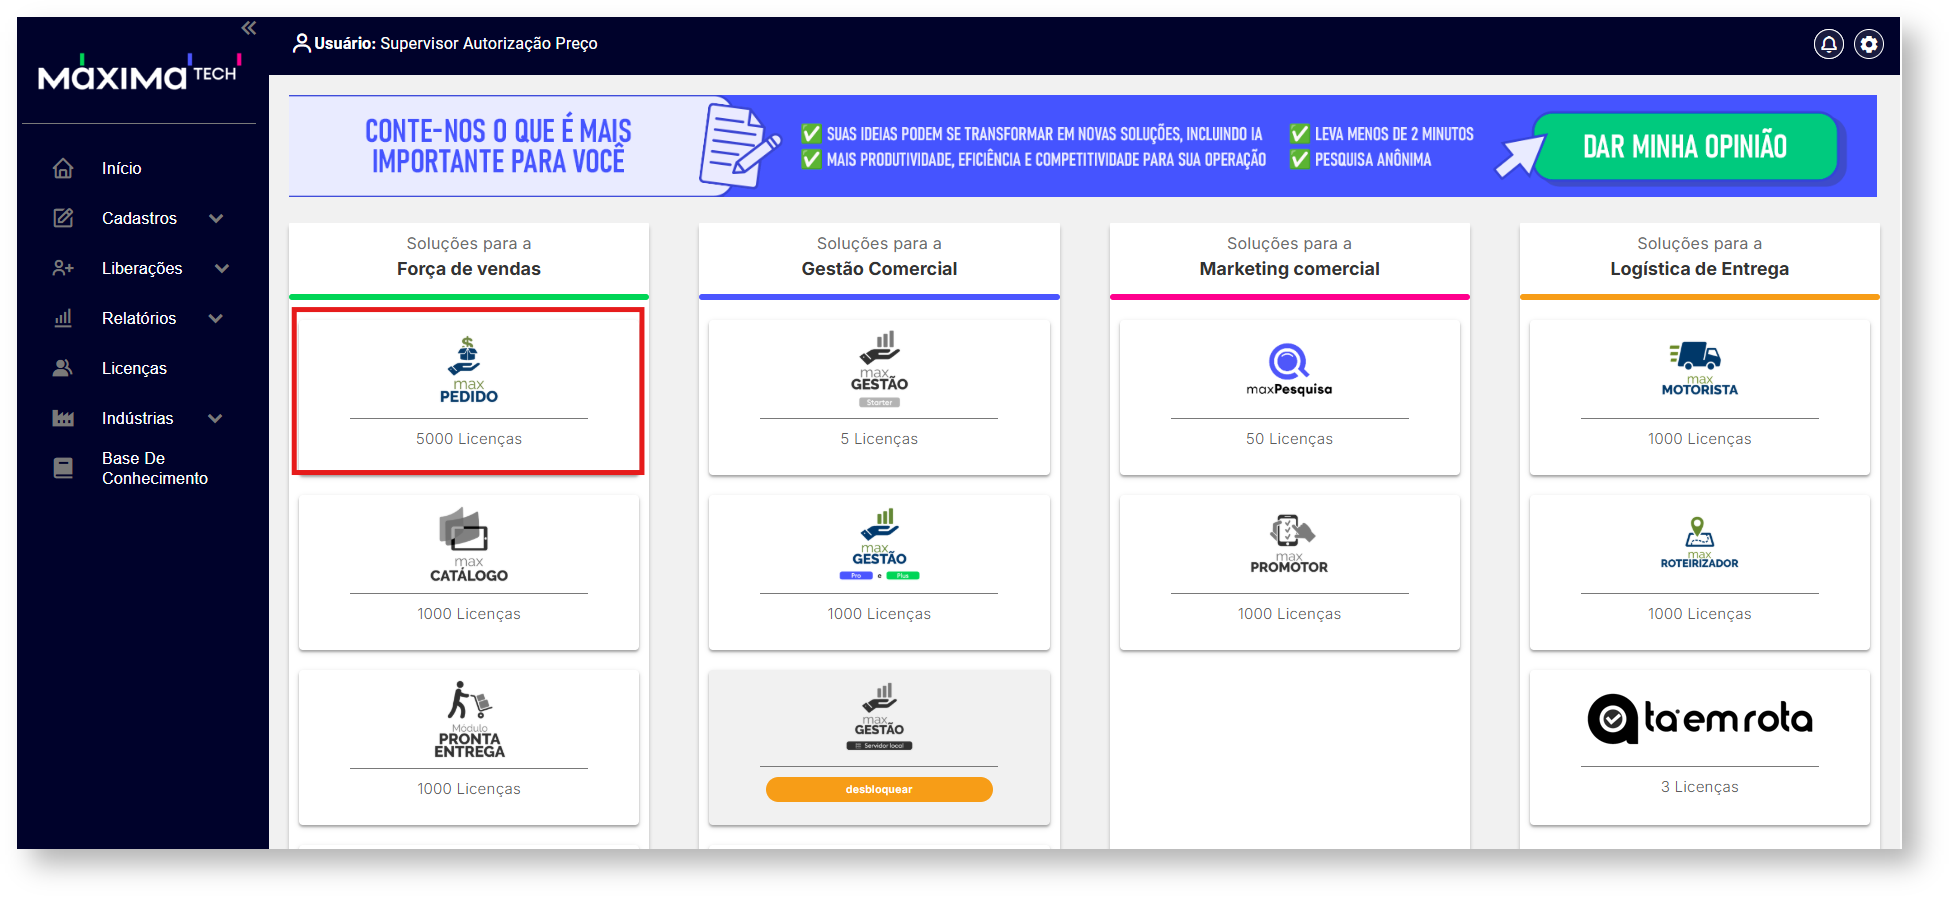
Task: Click the Liberações add-user icon
Action: [x=63, y=268]
